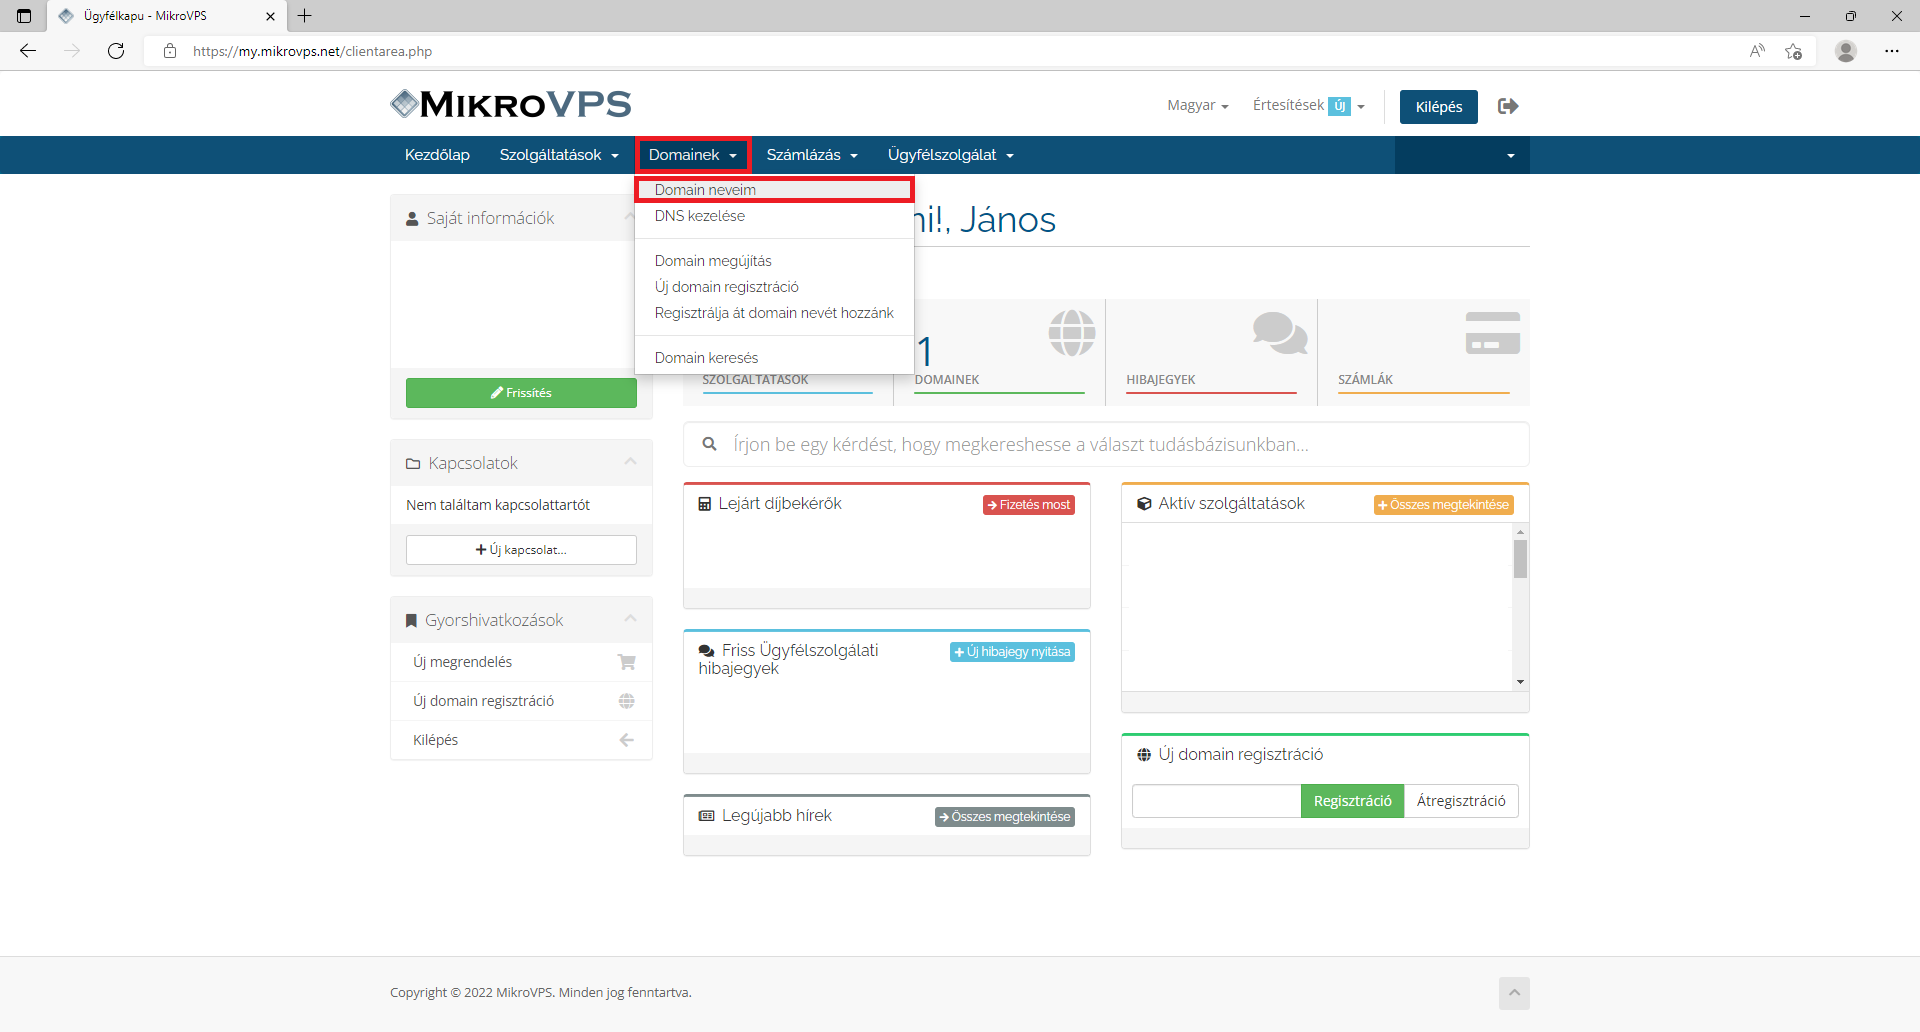Viewport: 1920px width, 1032px height.
Task: Open the read aloud icon in the address bar
Action: pos(1757,51)
